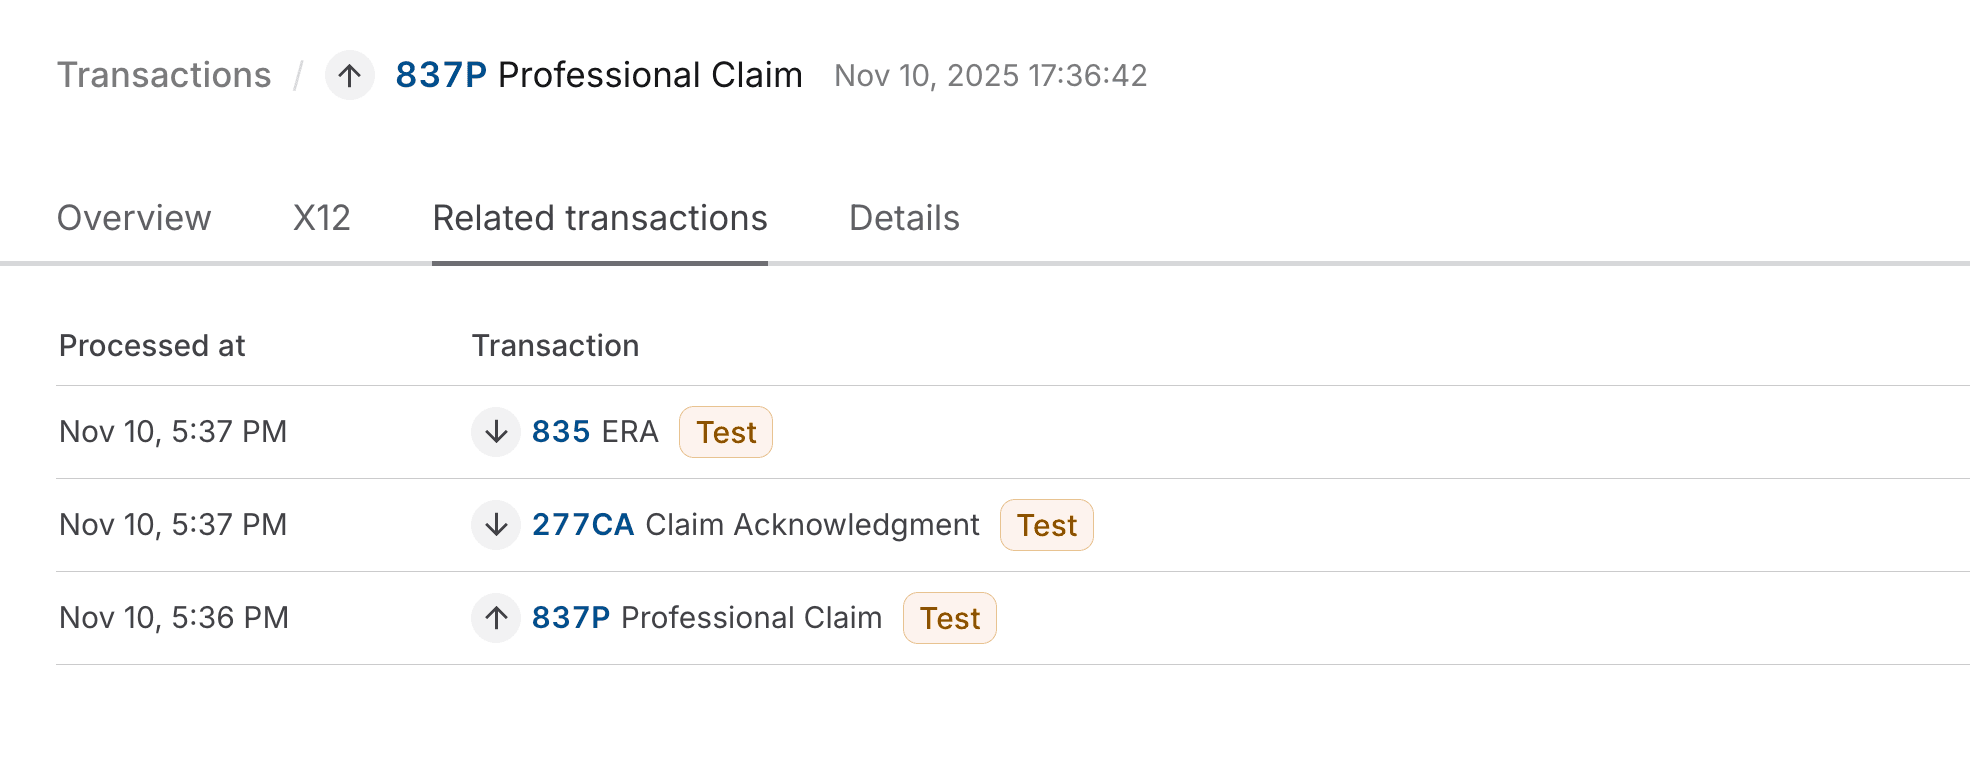Click the outbound arrow icon beside 837P header
This screenshot has height=782, width=1970.
pyautogui.click(x=349, y=75)
